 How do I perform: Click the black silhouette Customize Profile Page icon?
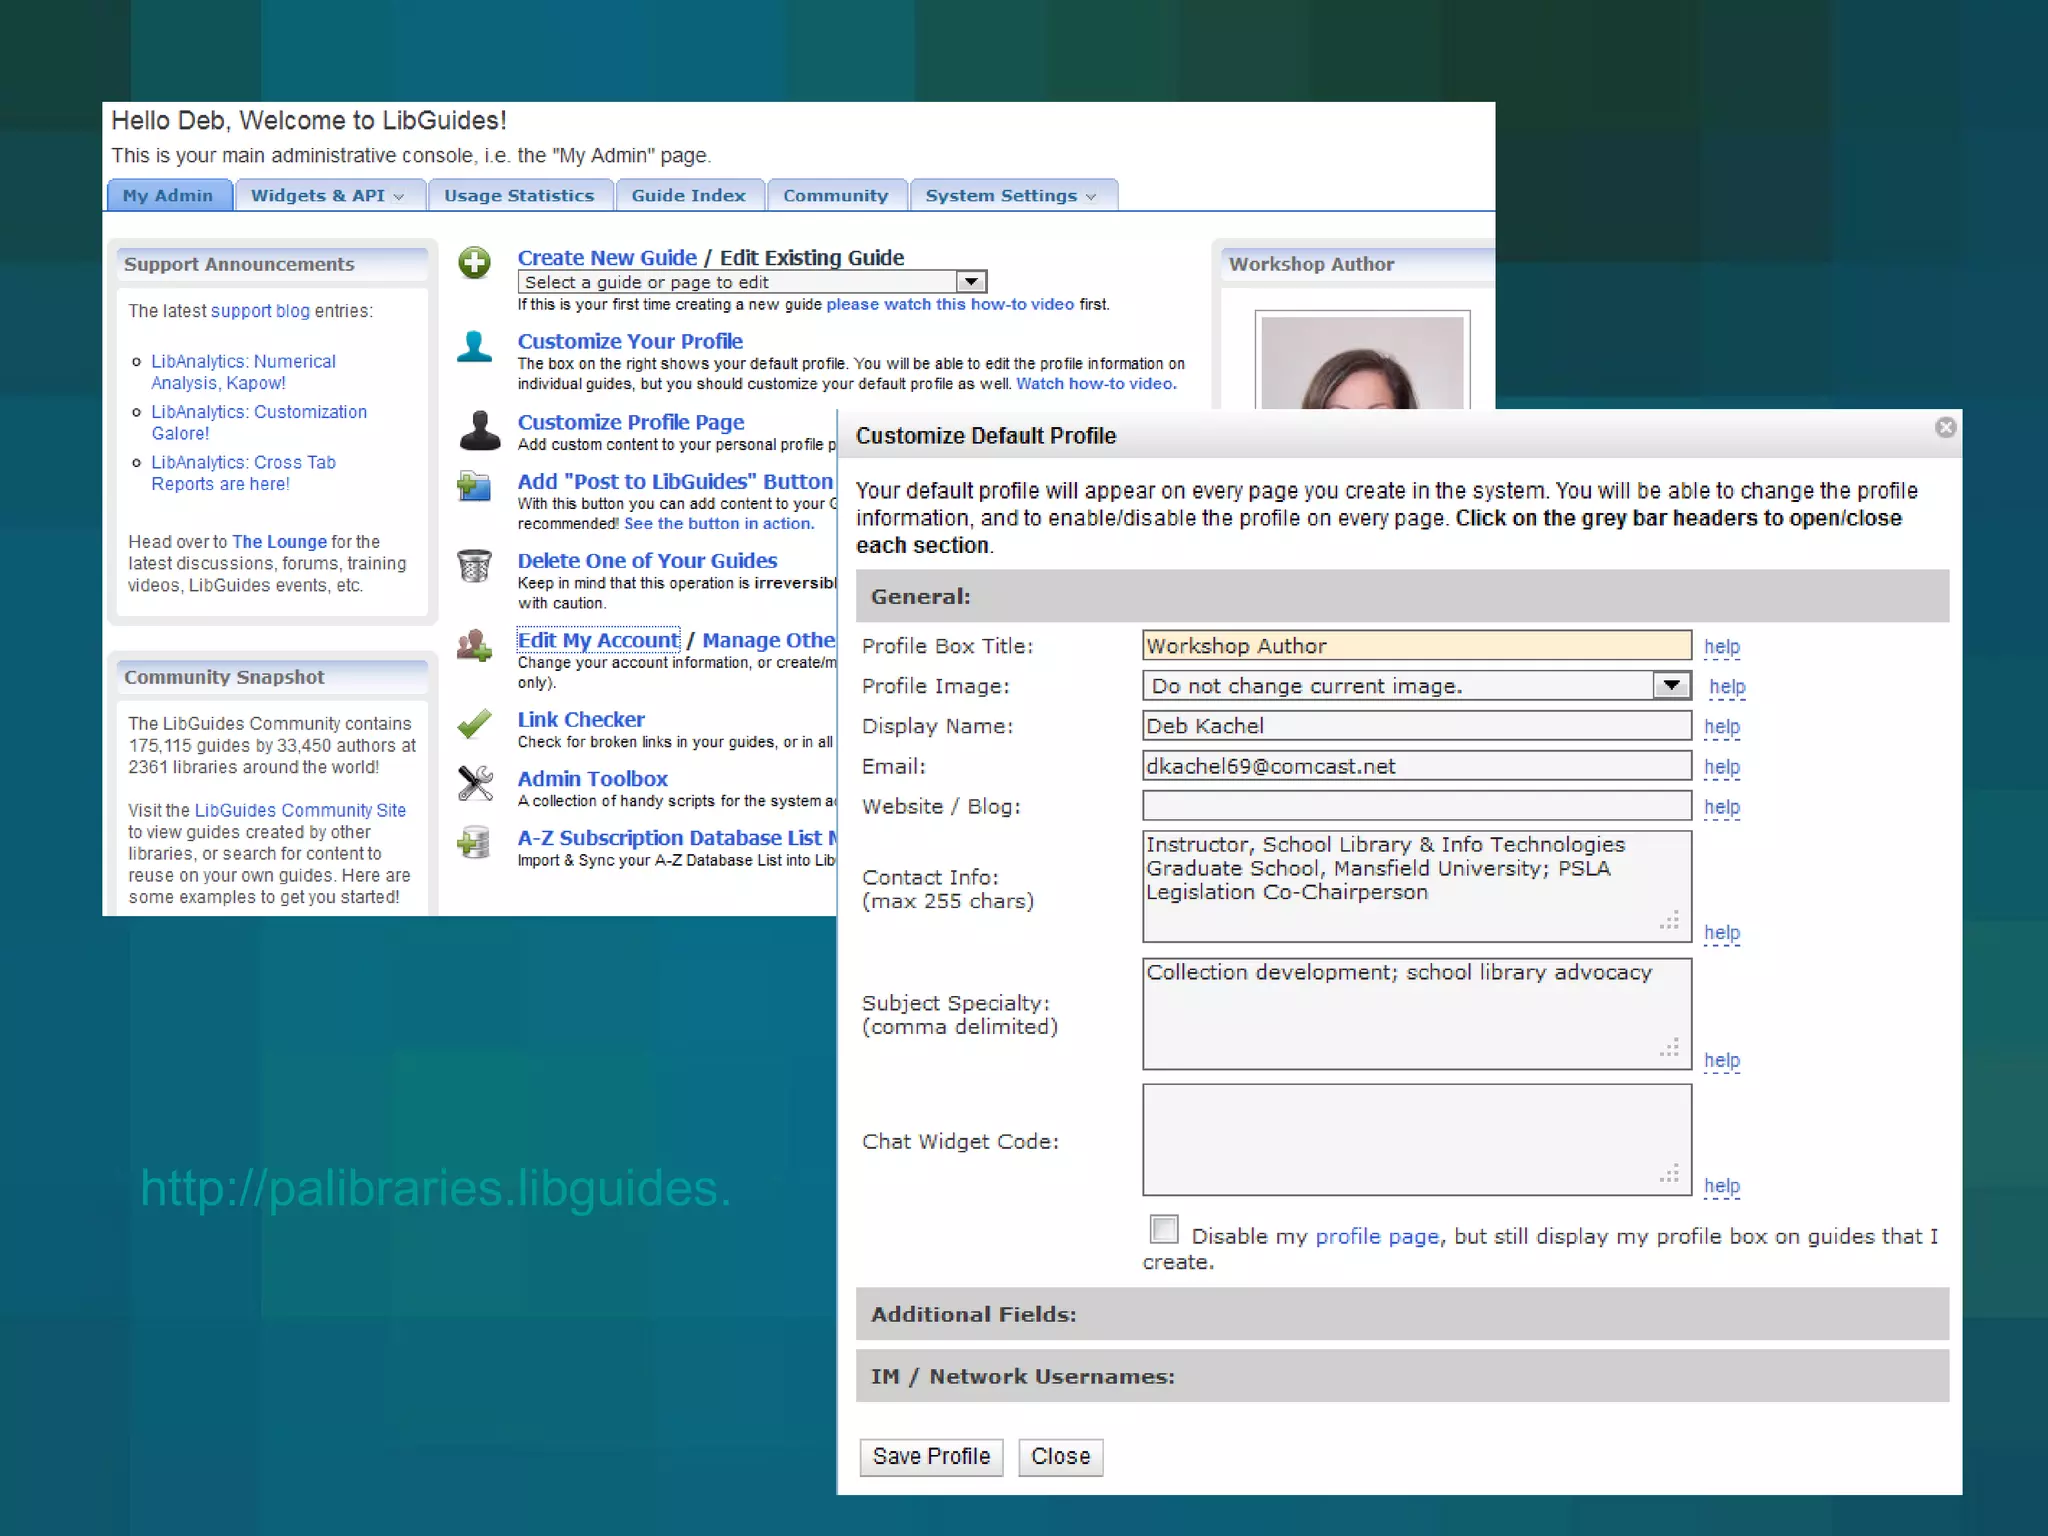(479, 431)
